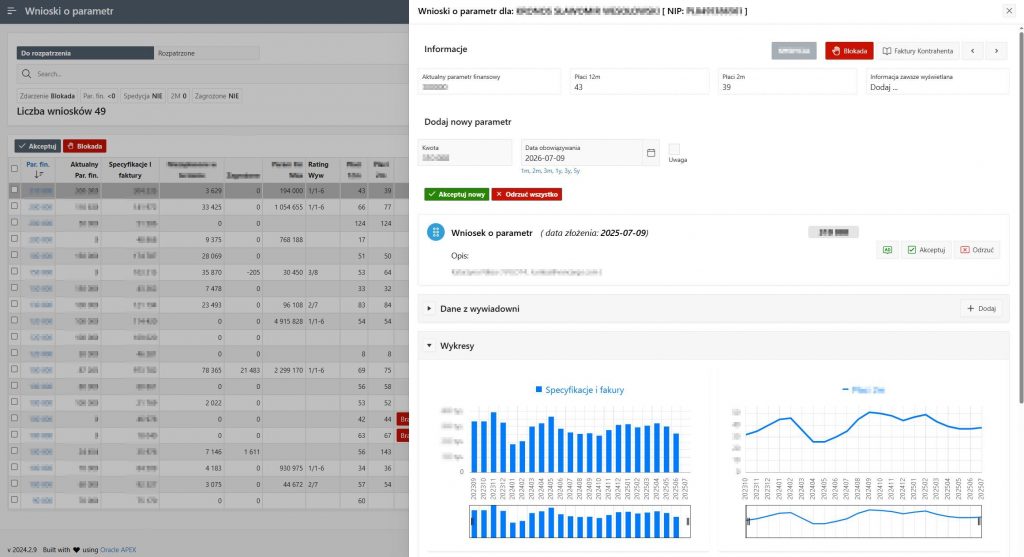Image resolution: width=1024 pixels, height=557 pixels.
Task: Open the Oracle APEX footer link
Action: pyautogui.click(x=118, y=550)
